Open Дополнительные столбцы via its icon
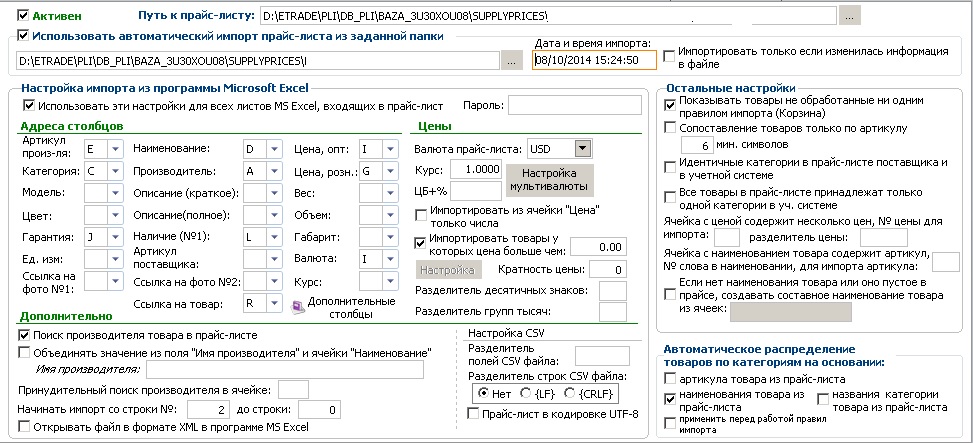Viewport: 973px width, 443px height. point(298,306)
